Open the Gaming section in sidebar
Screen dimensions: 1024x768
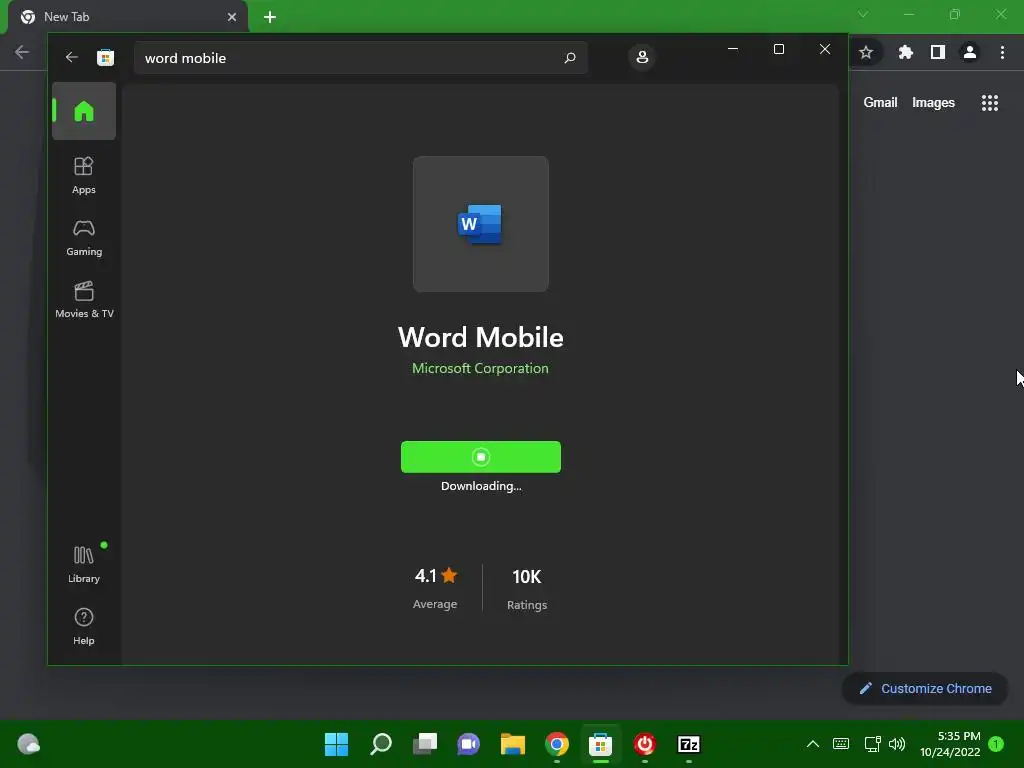pyautogui.click(x=84, y=238)
